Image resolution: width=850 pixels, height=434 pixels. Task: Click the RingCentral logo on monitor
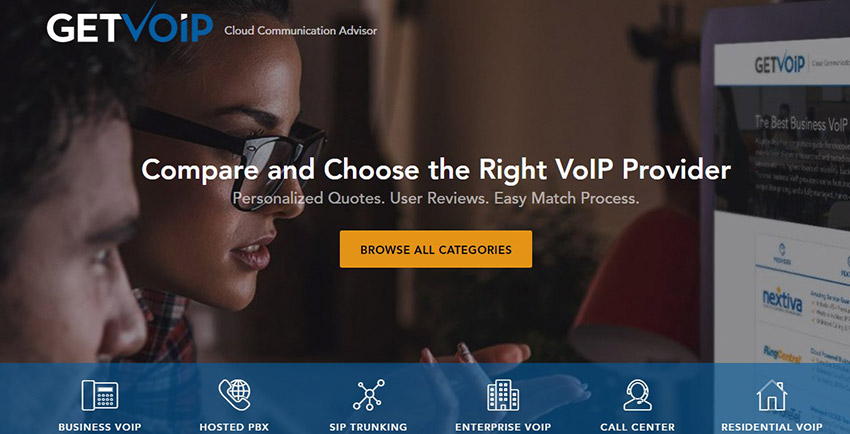click(780, 352)
